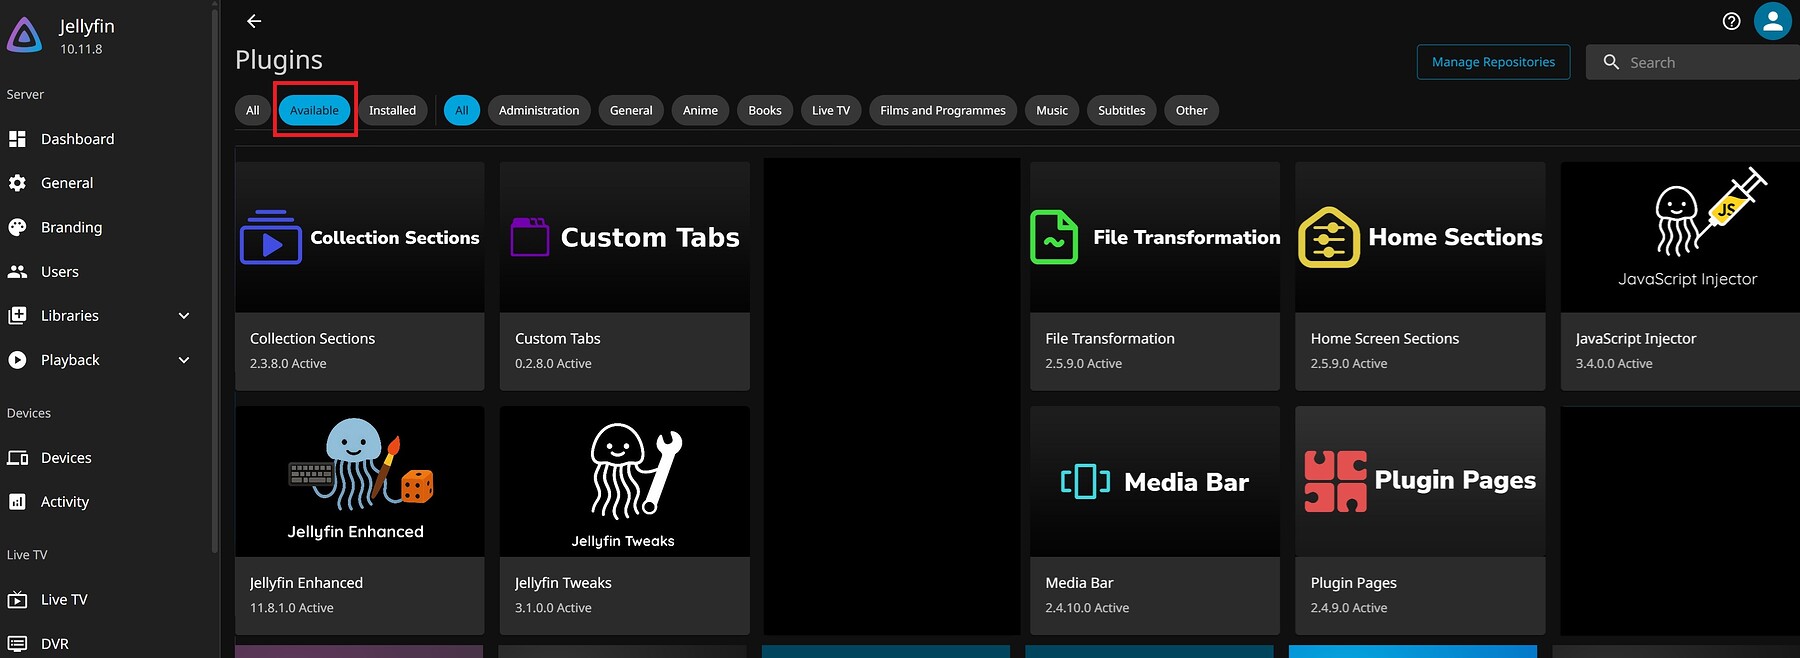The height and width of the screenshot is (658, 1800).
Task: Filter by General category chip
Action: click(x=631, y=110)
